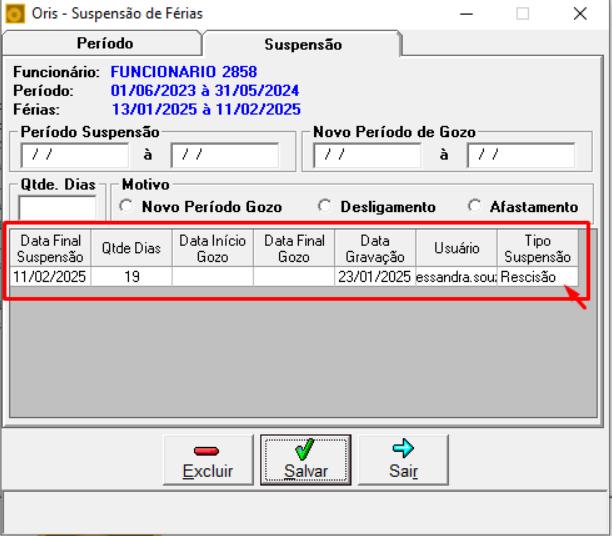612x536 pixels.
Task: Click the Usuário cell essandra.sou
Action: [x=456, y=277]
